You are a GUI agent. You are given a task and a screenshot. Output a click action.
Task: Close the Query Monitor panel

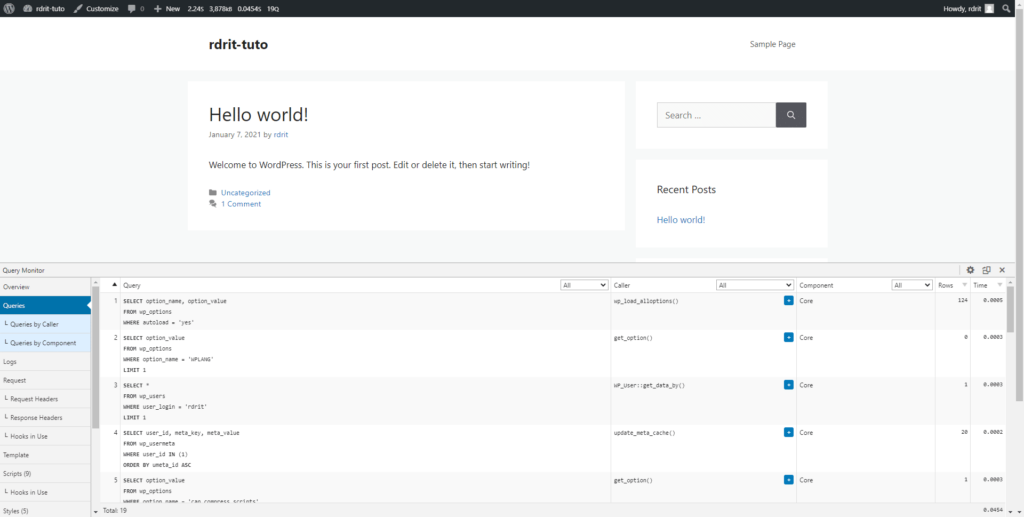[x=1002, y=270]
